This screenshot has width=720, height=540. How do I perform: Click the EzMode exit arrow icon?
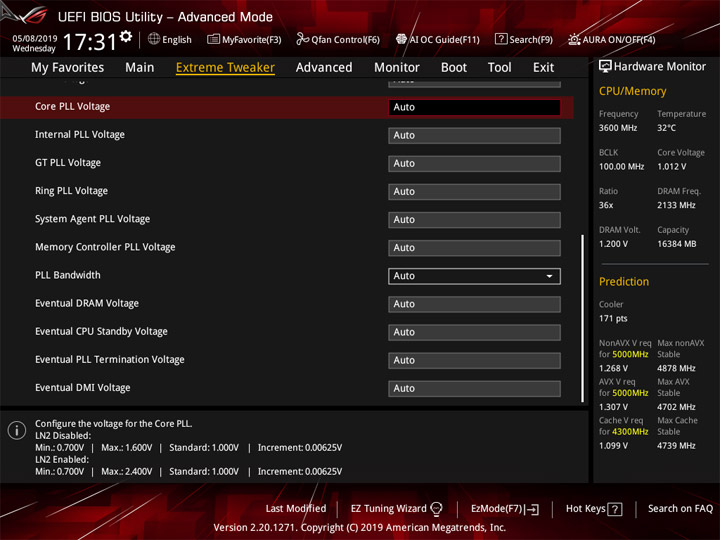point(533,509)
